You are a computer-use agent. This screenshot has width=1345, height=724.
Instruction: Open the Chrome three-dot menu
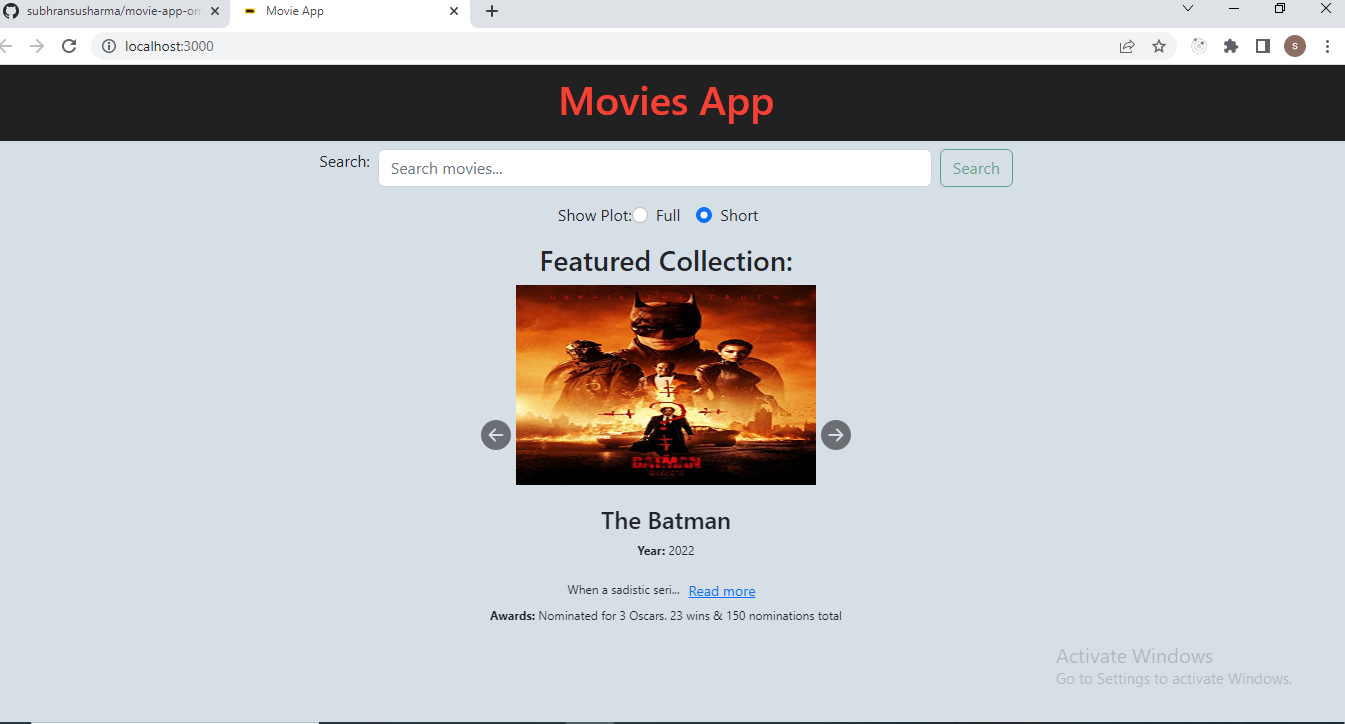point(1327,46)
